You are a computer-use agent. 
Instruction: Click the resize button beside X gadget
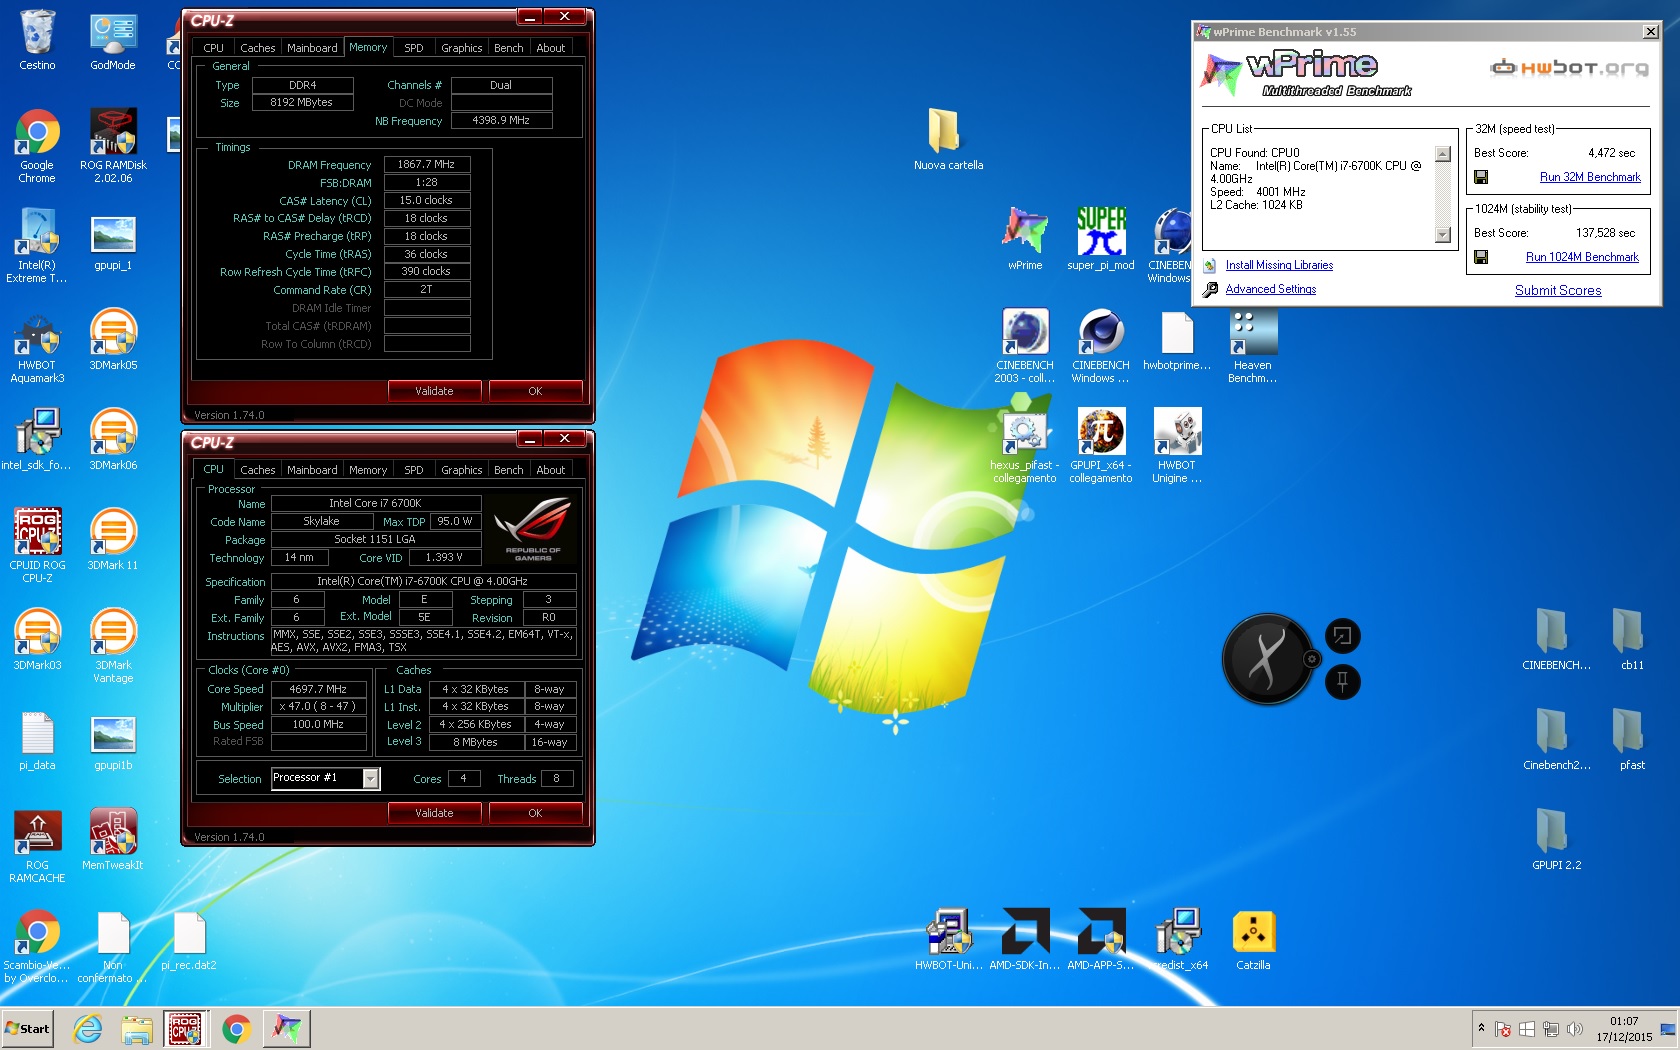click(1342, 636)
